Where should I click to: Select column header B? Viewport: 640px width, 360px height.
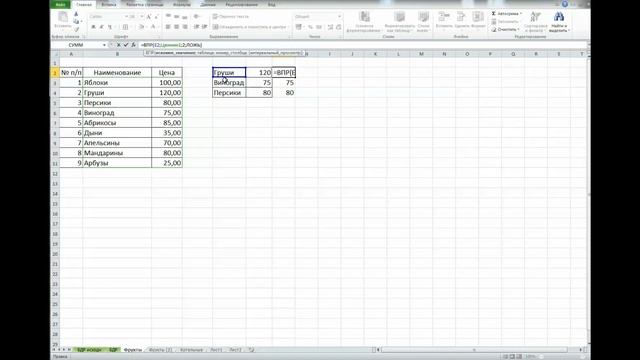point(117,54)
